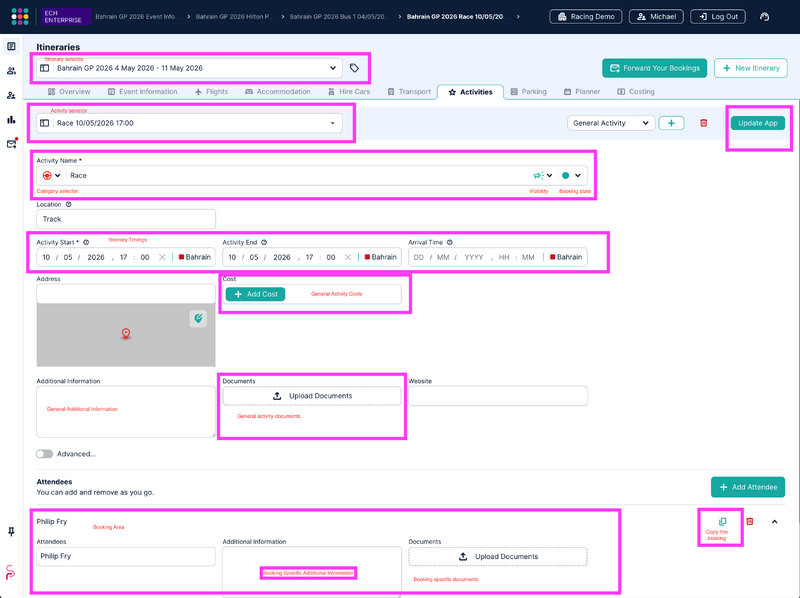Click the breadcrumb right-arrow at the end
This screenshot has height=598, width=800.
pyautogui.click(x=518, y=16)
